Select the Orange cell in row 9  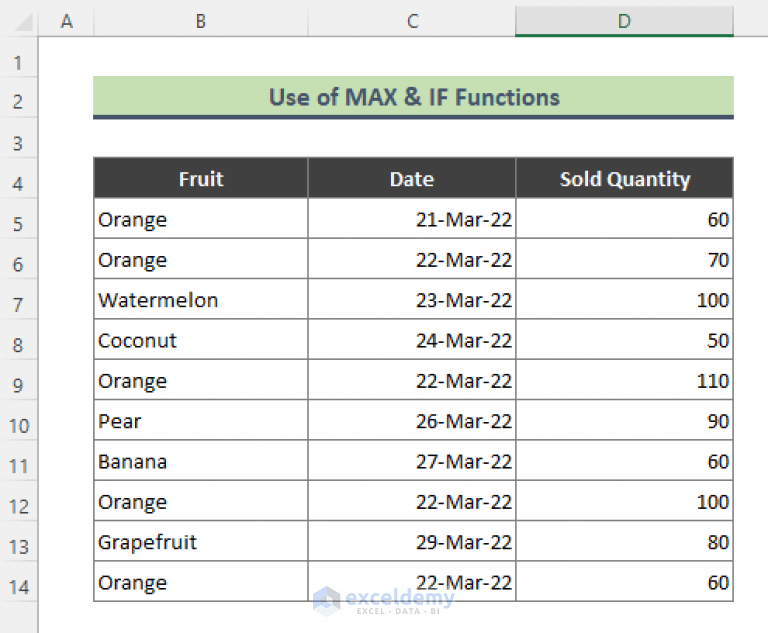coord(201,380)
